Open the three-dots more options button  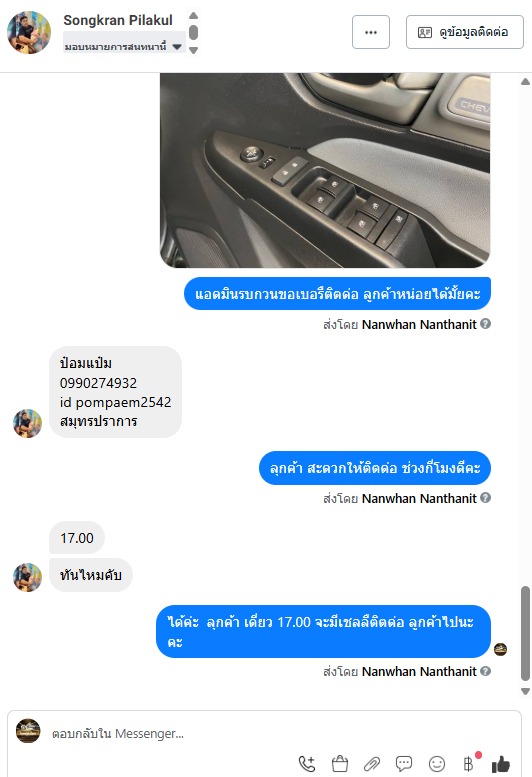pyautogui.click(x=371, y=32)
